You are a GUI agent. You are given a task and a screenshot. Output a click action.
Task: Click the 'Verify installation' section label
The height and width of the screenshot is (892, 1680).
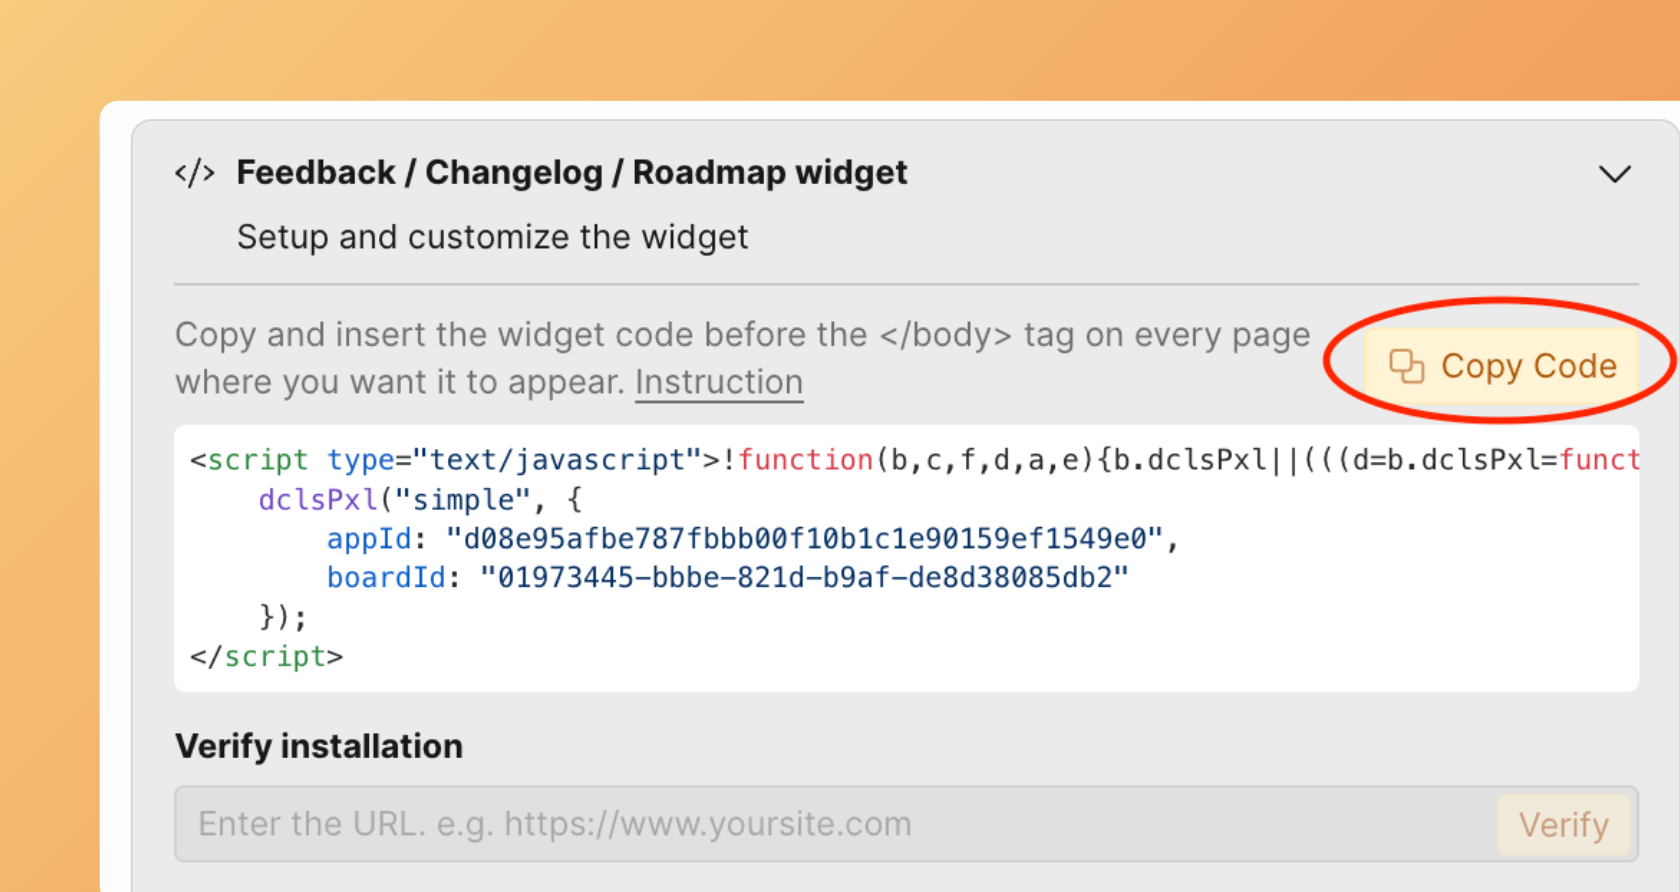318,745
